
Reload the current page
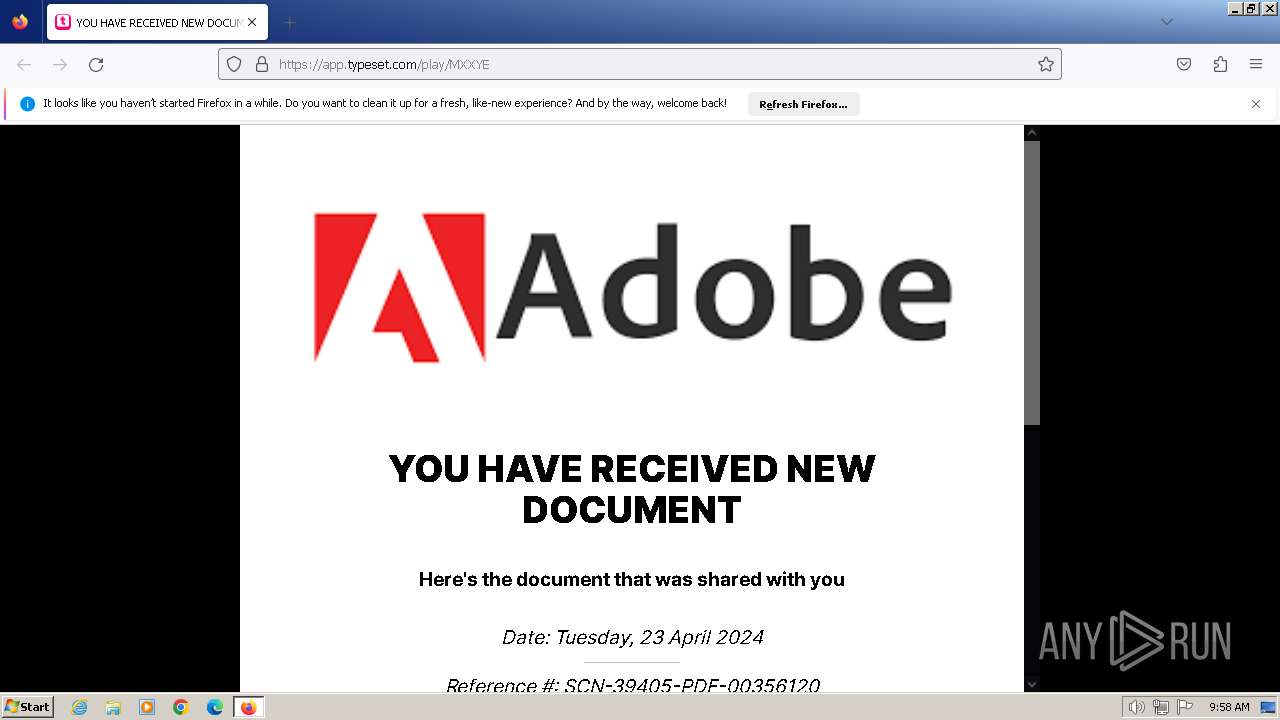pos(96,64)
